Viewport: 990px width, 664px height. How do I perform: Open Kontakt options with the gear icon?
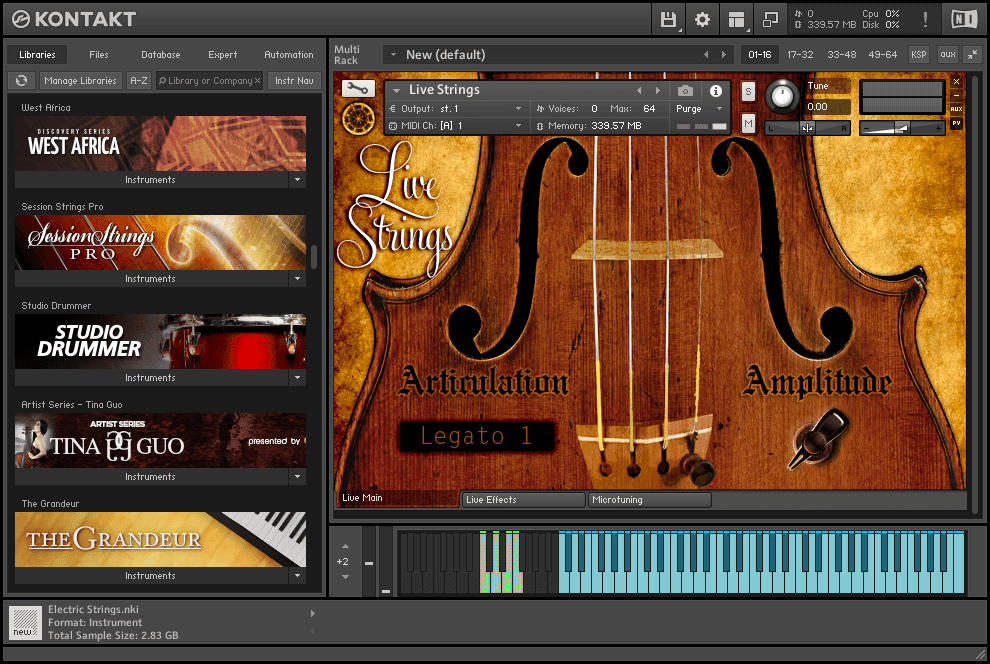click(701, 19)
